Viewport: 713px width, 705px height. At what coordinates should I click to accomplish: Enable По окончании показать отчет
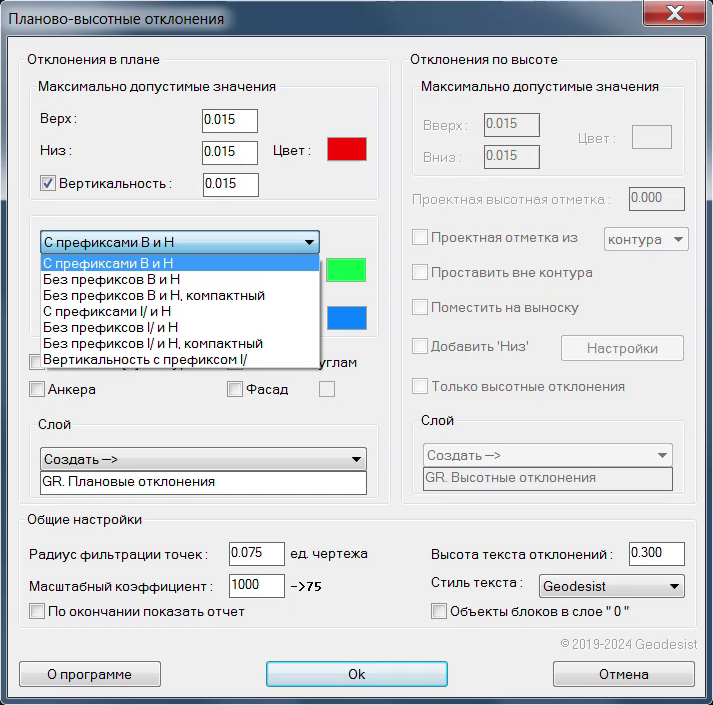(x=38, y=611)
